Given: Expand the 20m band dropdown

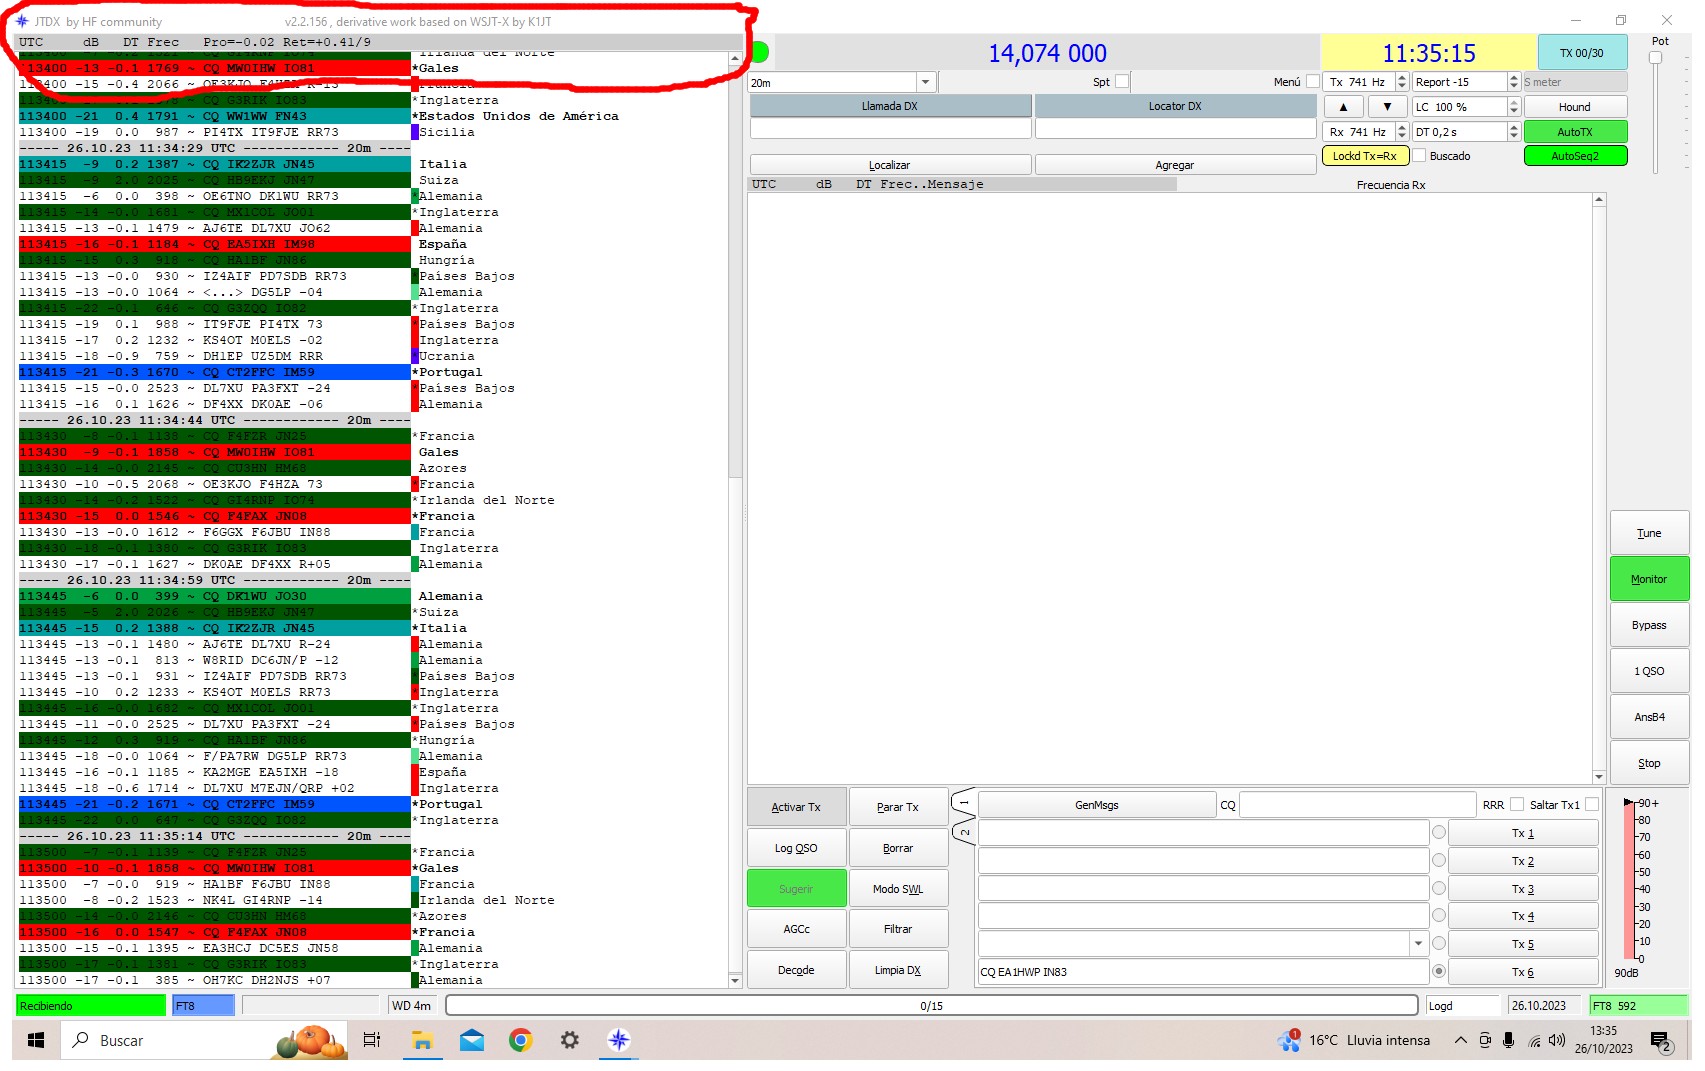Looking at the screenshot, I should tap(925, 82).
